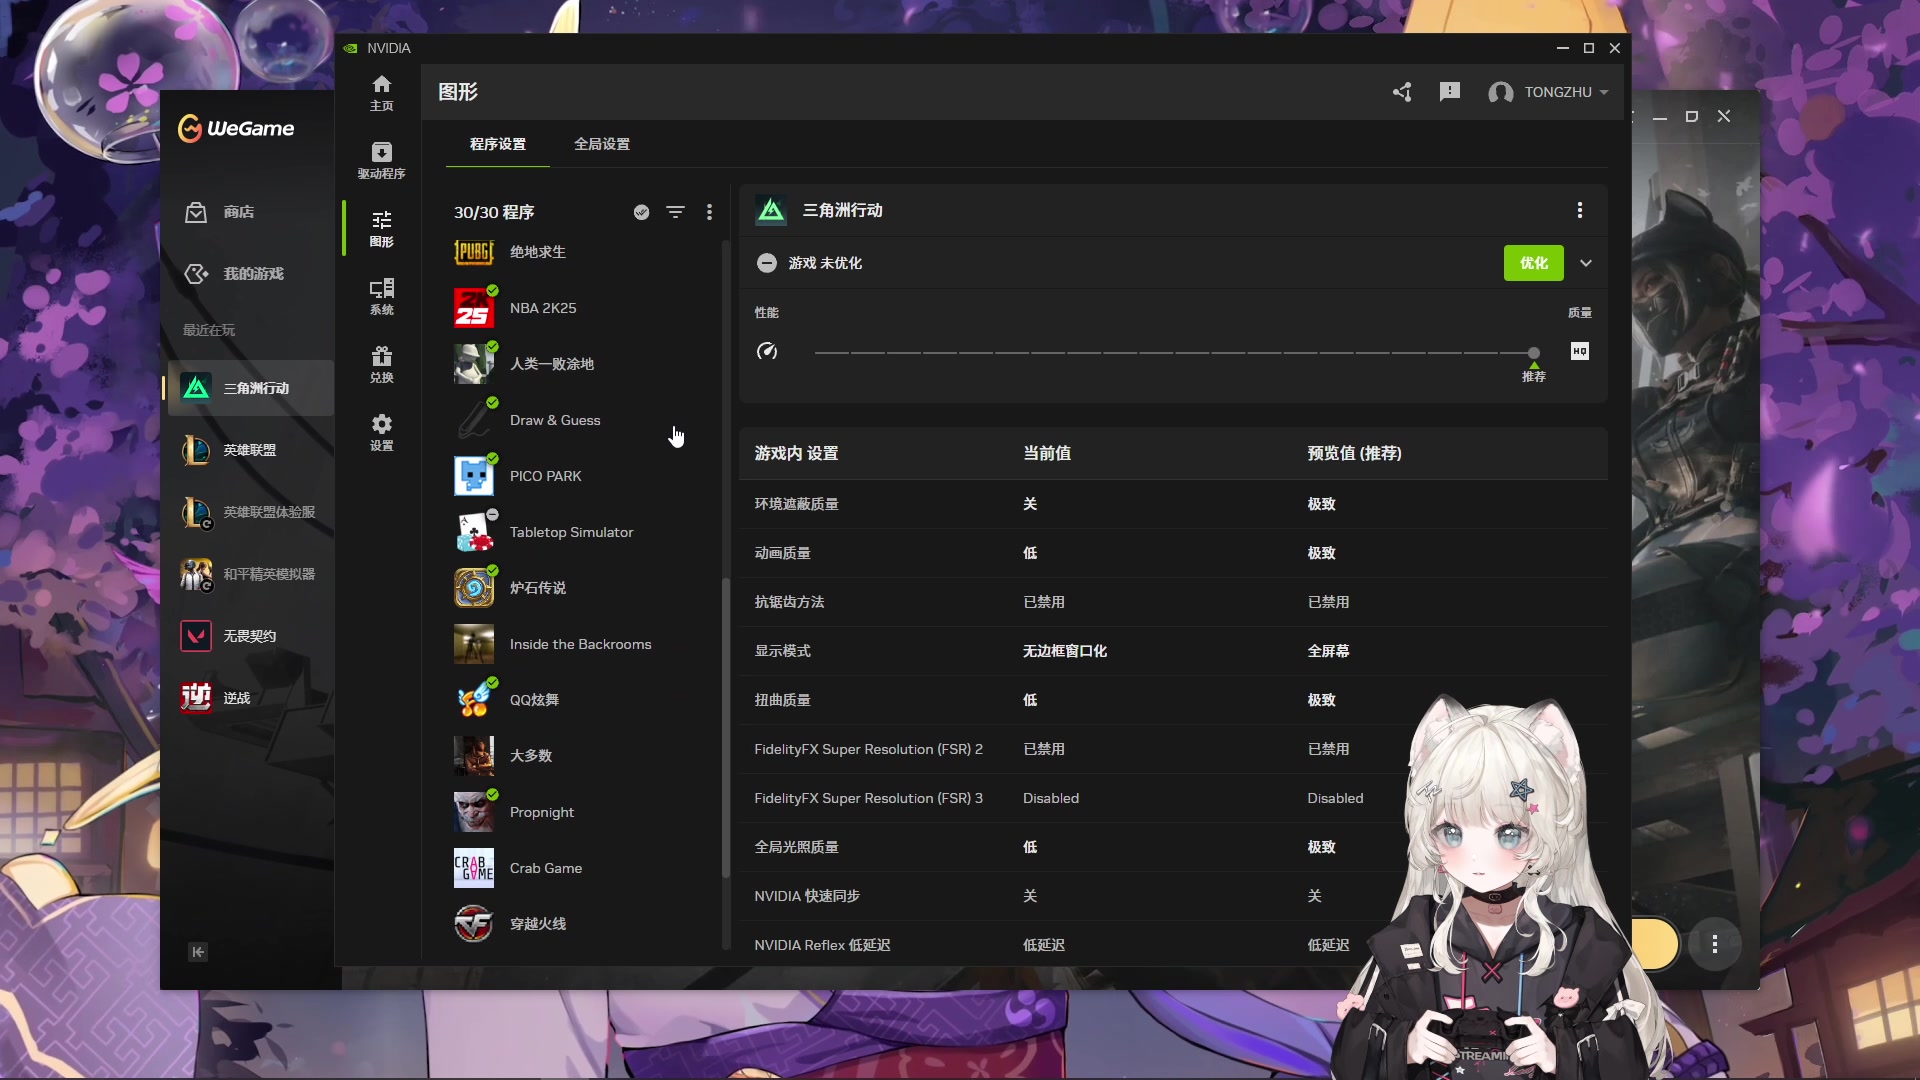Image resolution: width=1920 pixels, height=1080 pixels.
Task: Collapse the WeGame sidebar
Action: point(198,952)
